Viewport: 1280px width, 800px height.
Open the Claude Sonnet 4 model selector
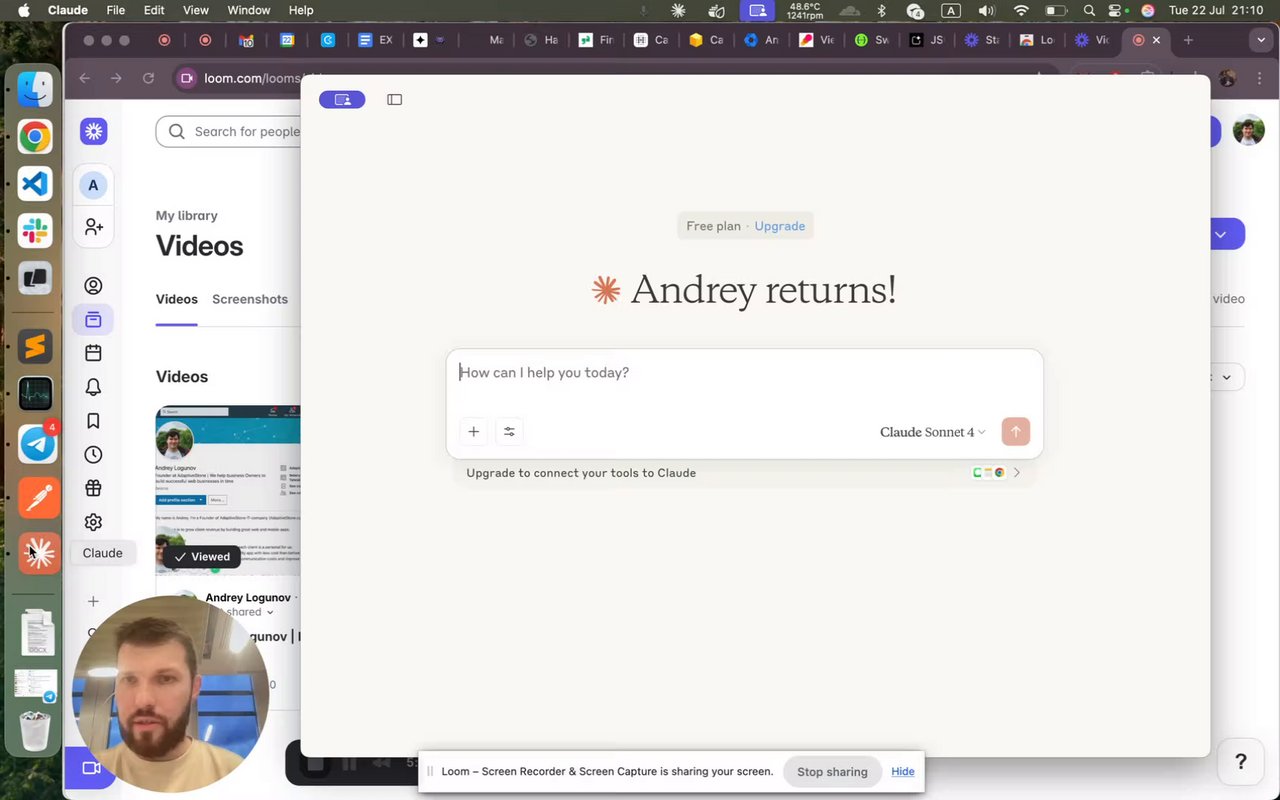tap(932, 432)
